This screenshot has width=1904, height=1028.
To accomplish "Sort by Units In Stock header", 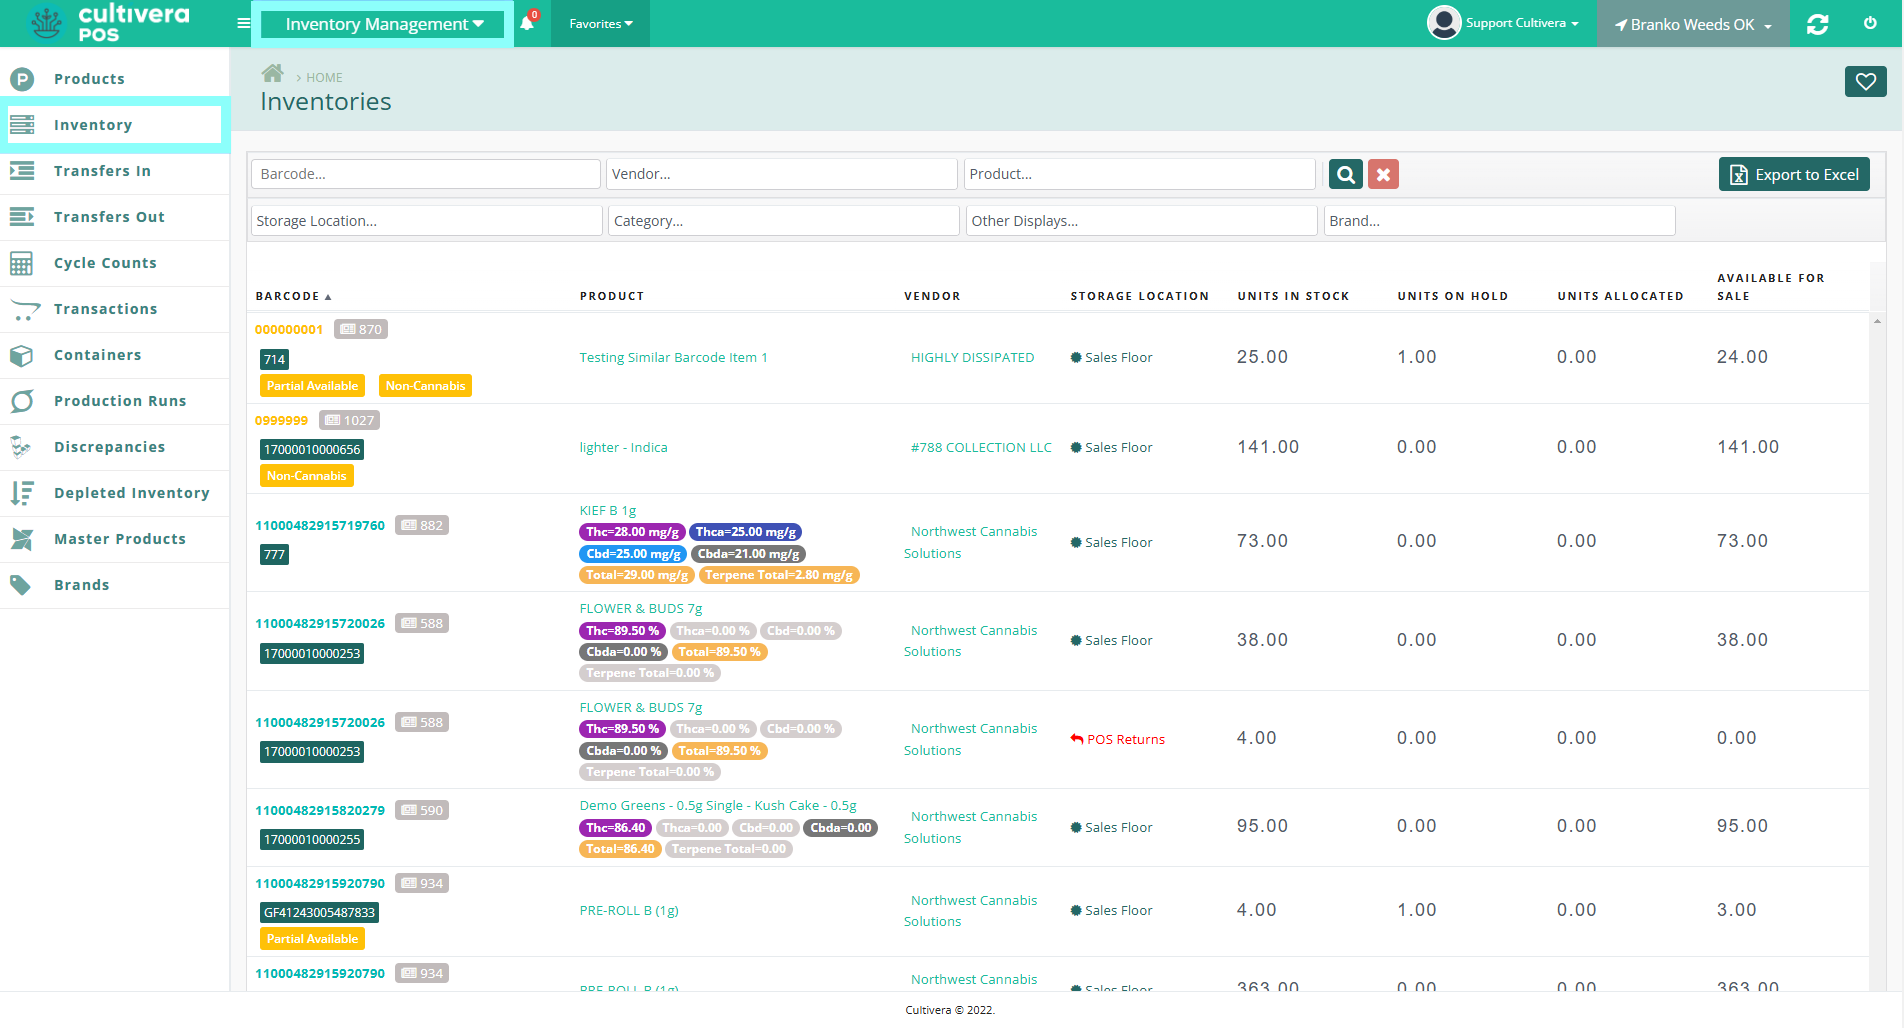I will coord(1293,296).
